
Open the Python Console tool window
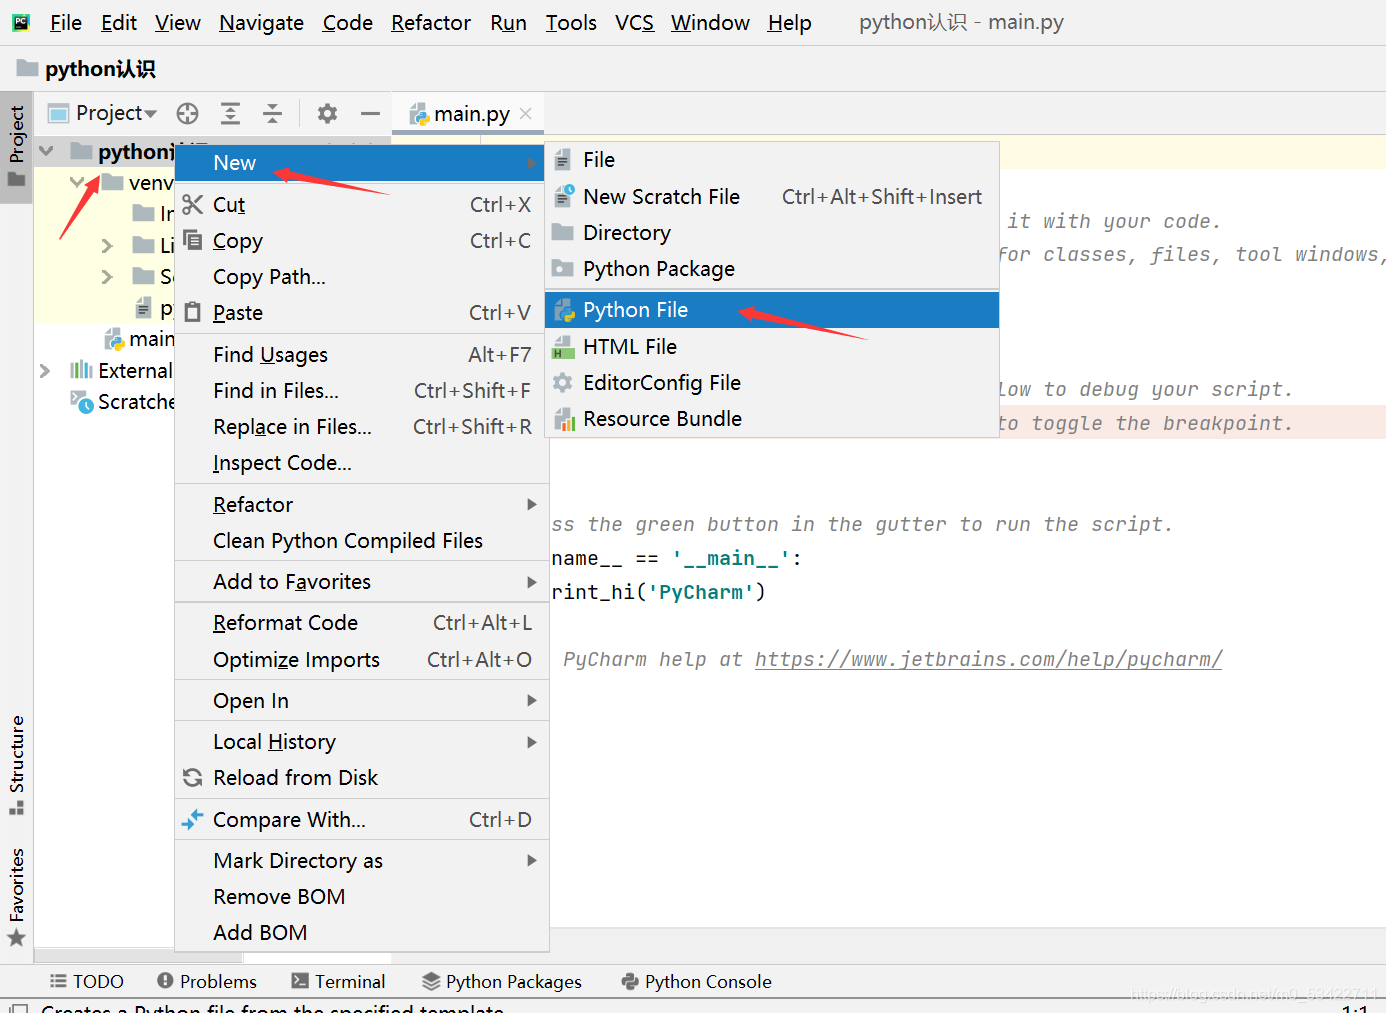coord(696,981)
